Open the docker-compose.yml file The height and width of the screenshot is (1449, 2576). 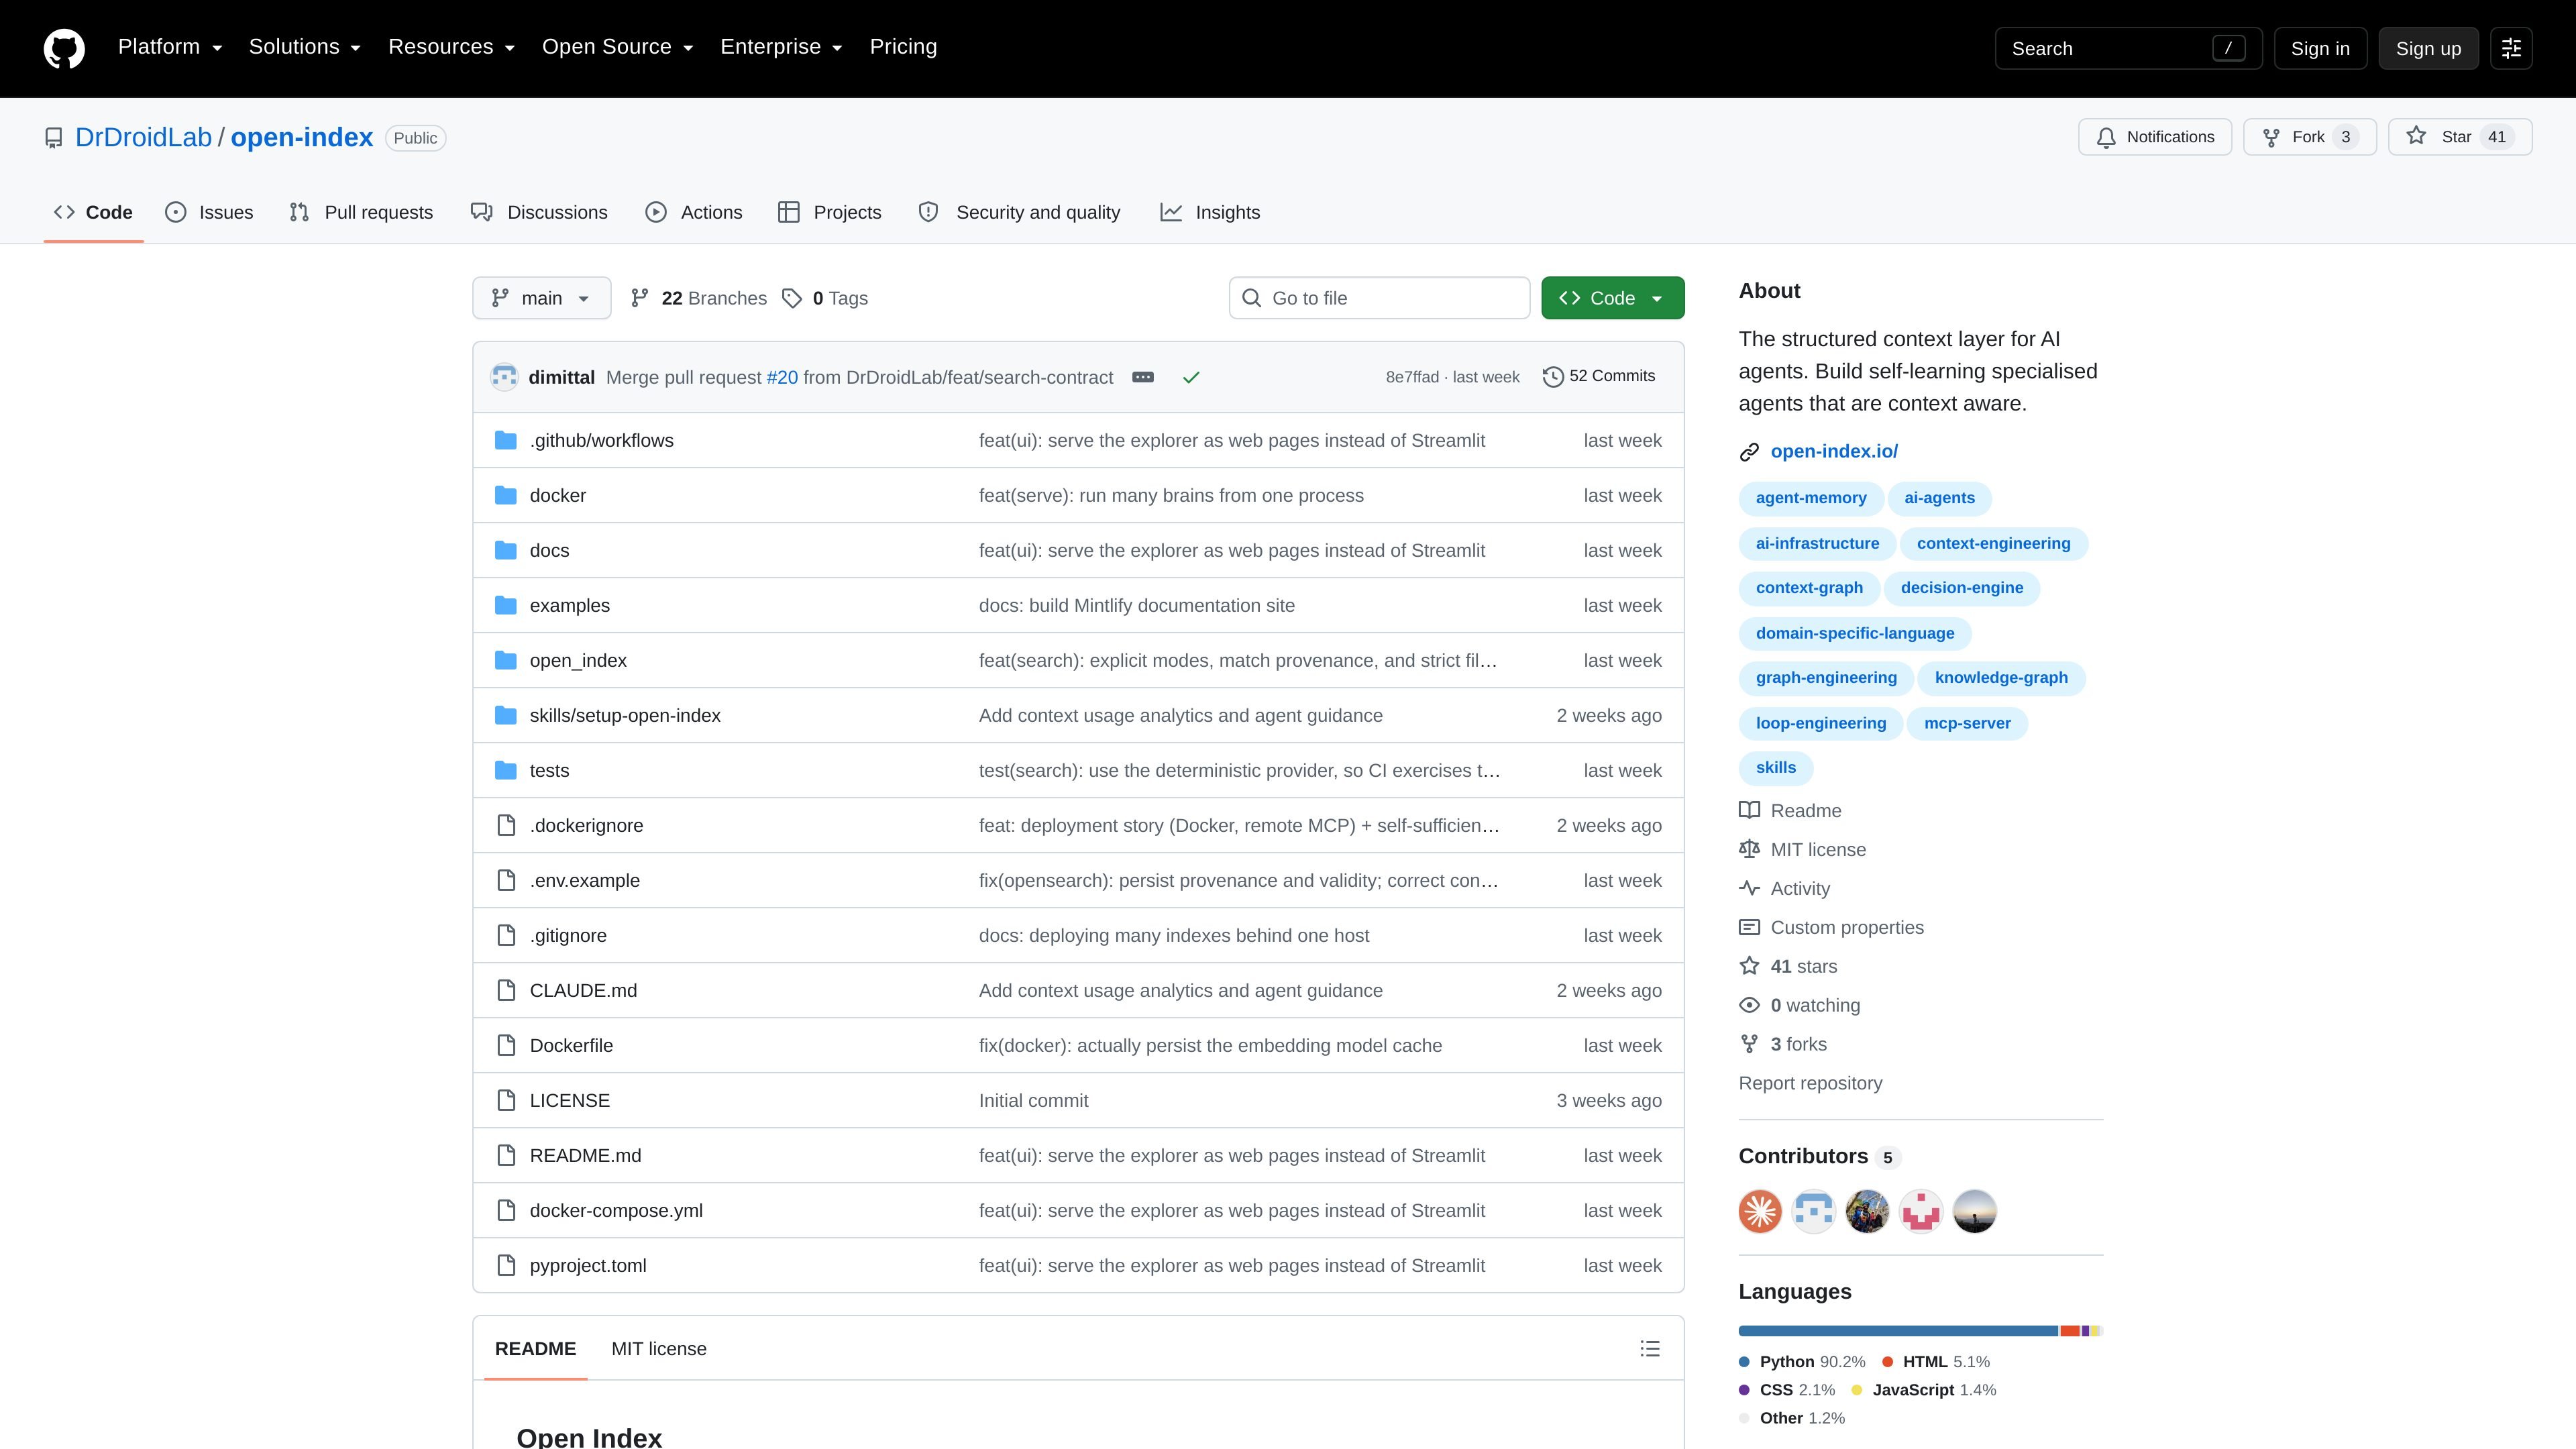[x=616, y=1210]
